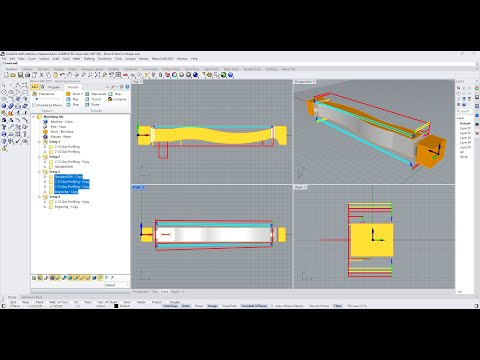Screen dimensions: 480x360
Task: Select the circle tool in left sidebar
Action: click(x=4, y=92)
